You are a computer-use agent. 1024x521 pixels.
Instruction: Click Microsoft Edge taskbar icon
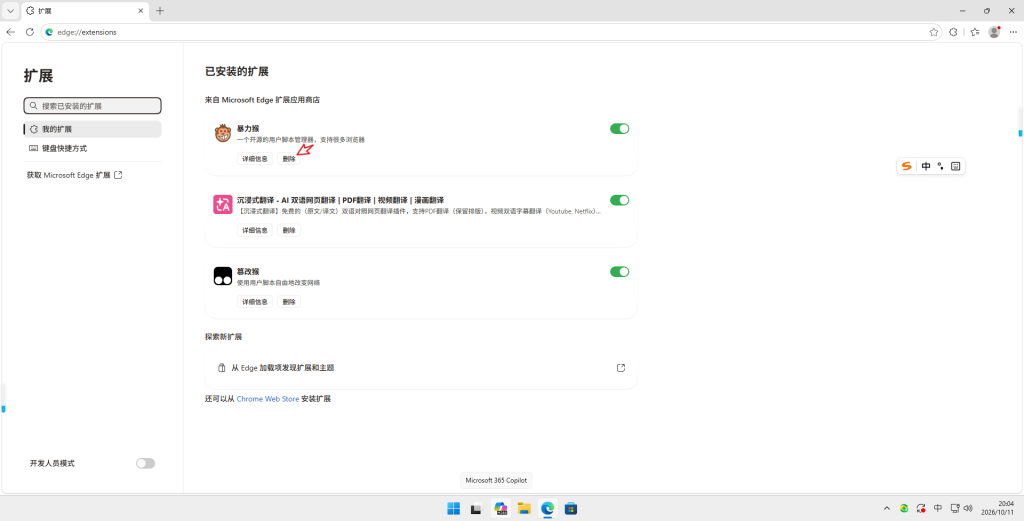click(547, 508)
